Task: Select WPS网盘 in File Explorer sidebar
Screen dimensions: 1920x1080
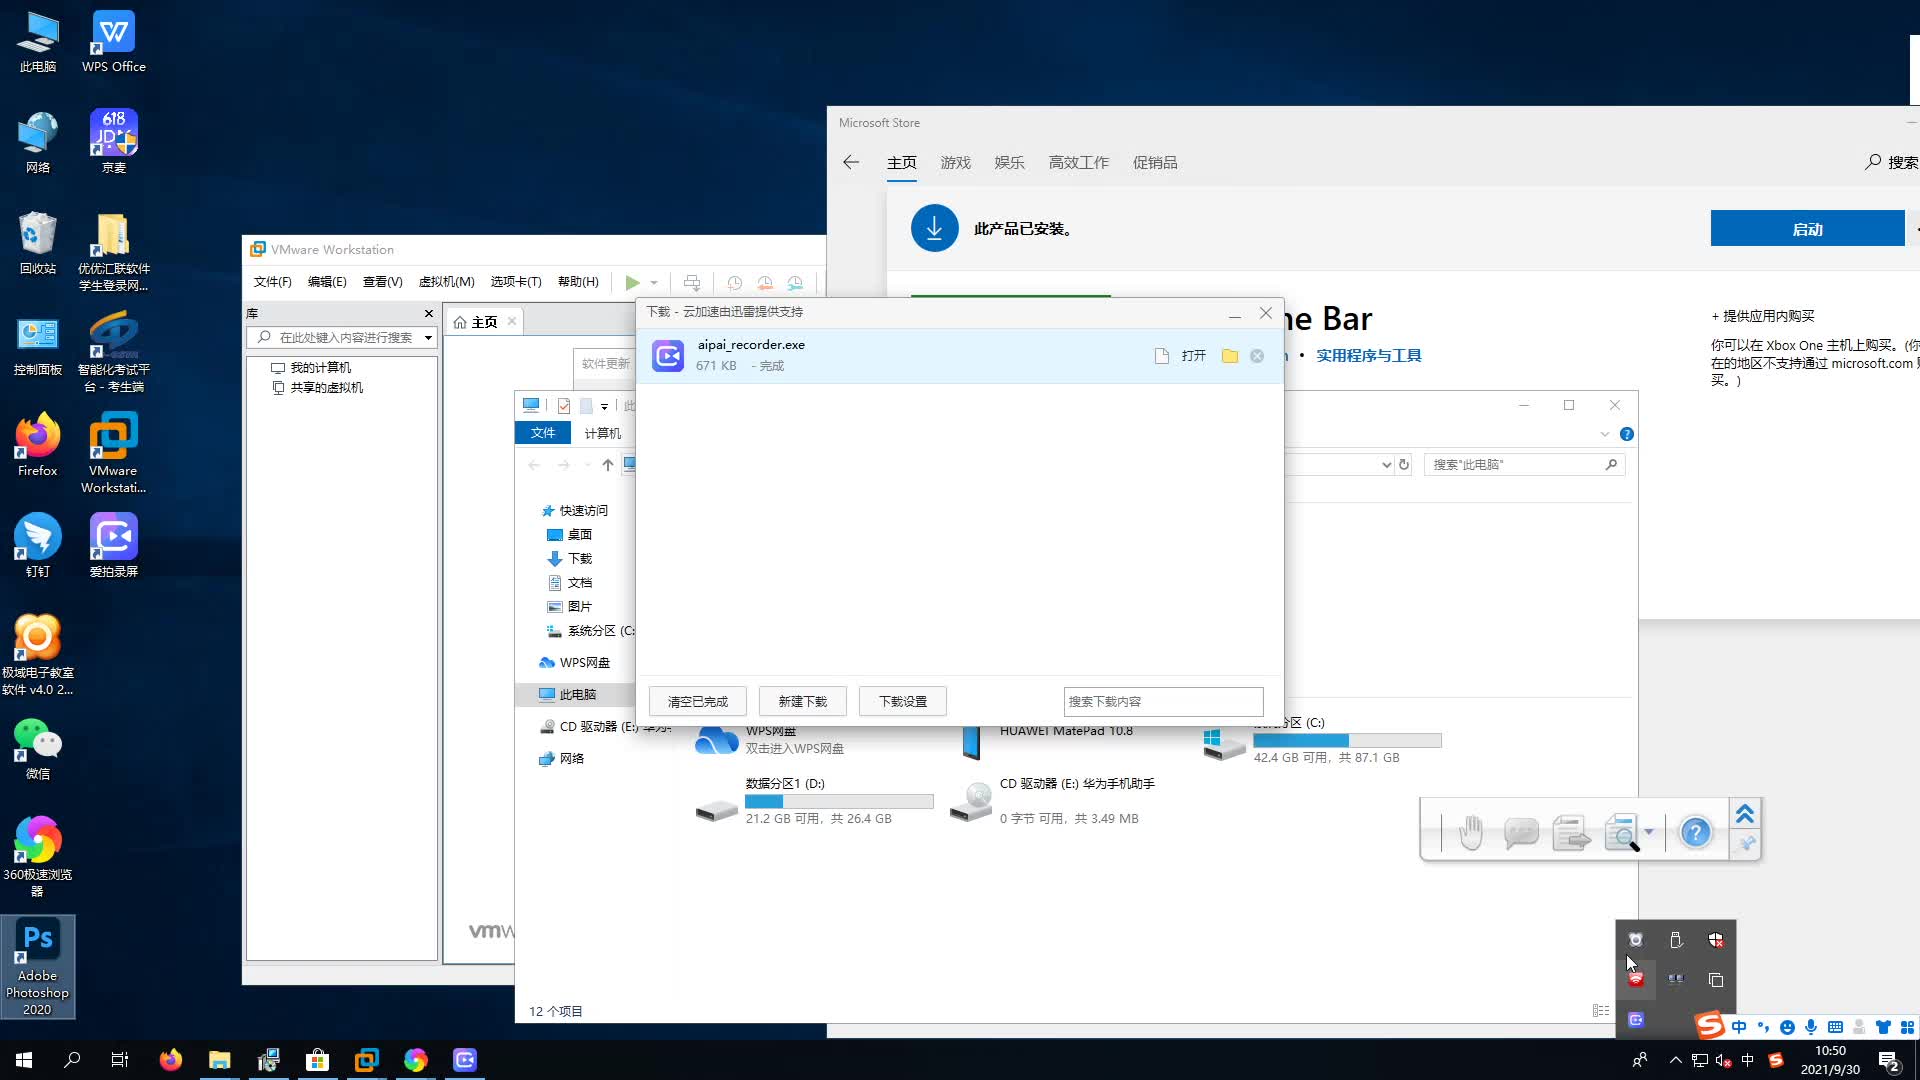Action: (584, 663)
